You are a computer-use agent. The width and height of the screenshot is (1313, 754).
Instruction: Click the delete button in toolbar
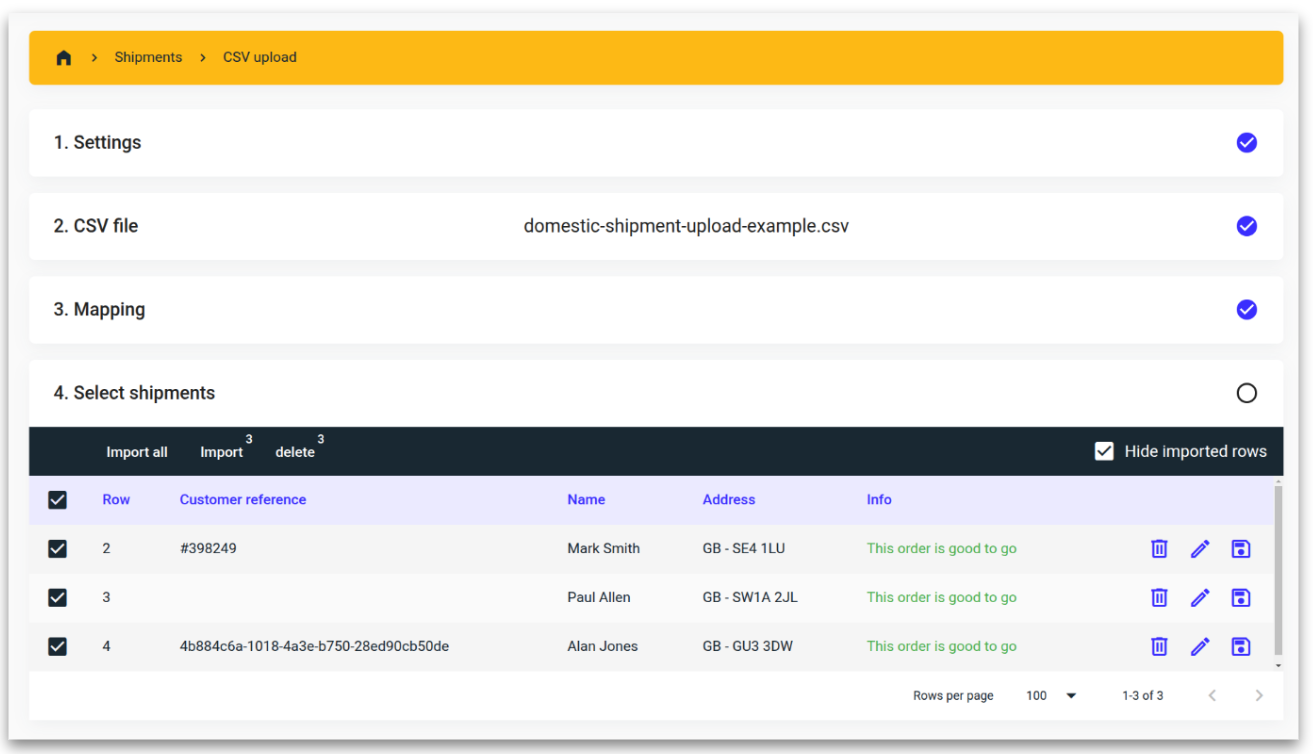(x=295, y=452)
